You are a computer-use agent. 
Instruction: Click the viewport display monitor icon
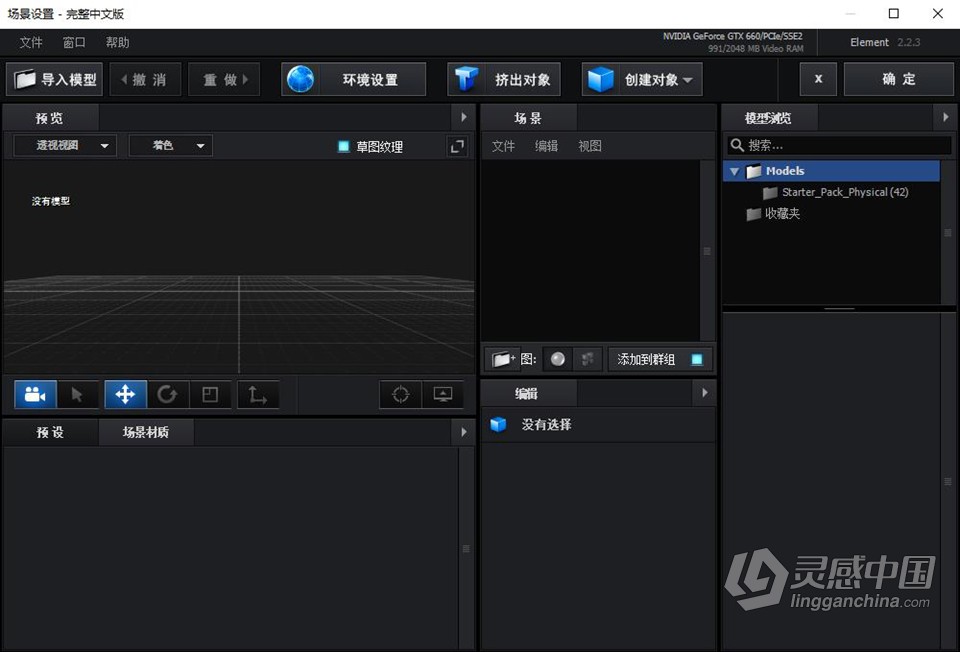pos(443,394)
